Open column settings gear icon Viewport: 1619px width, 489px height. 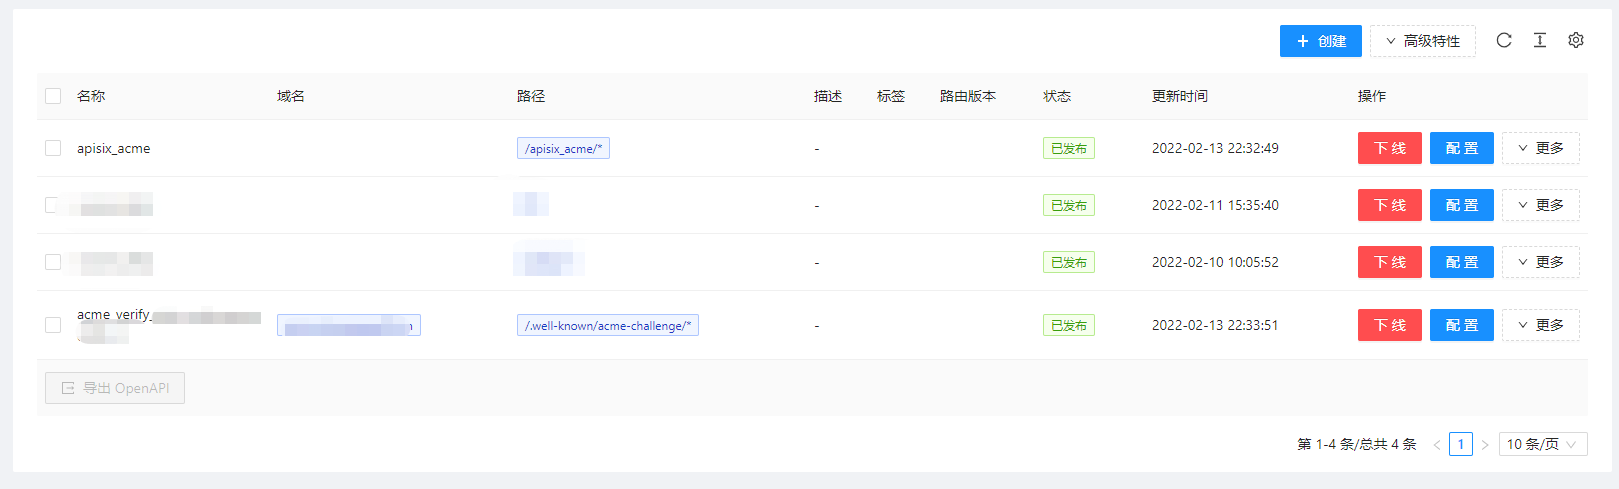[1576, 40]
